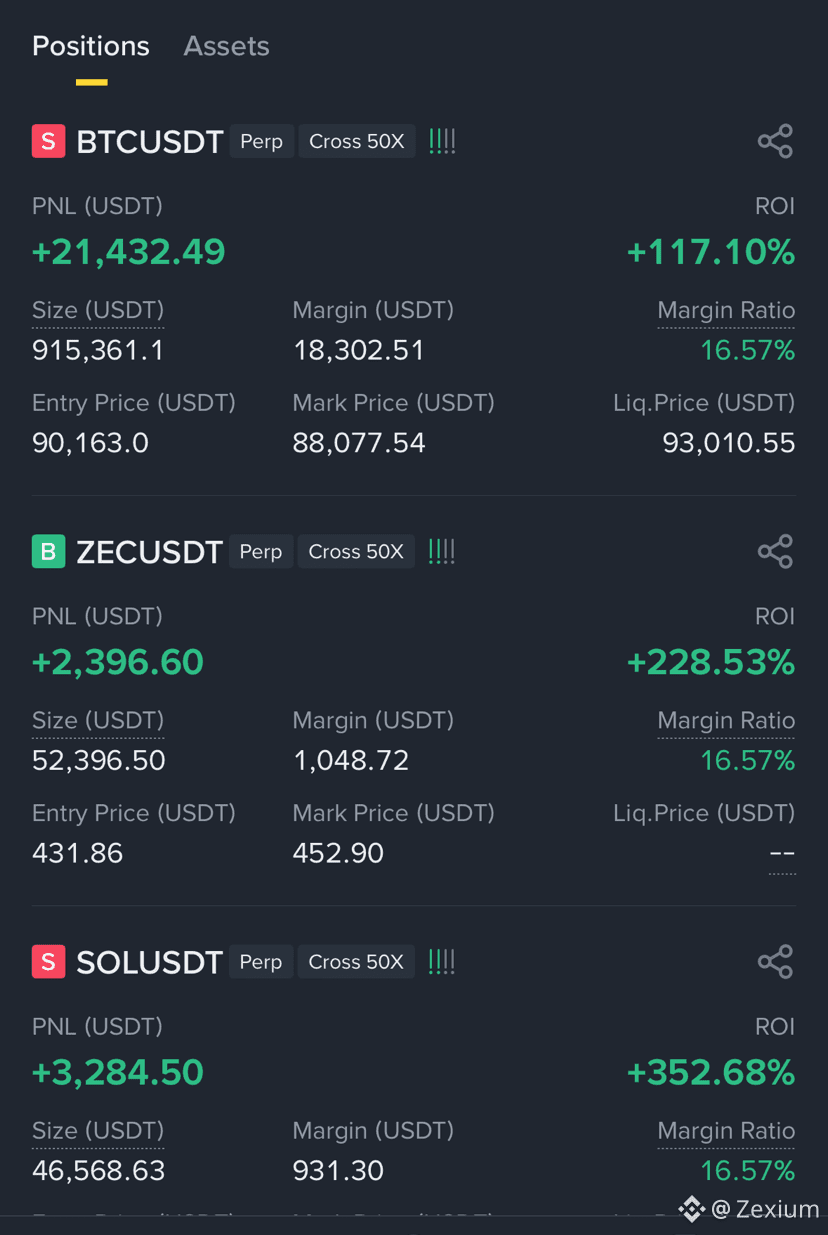828x1235 pixels.
Task: Click the red S short badge for BTCUSDT
Action: coord(48,141)
